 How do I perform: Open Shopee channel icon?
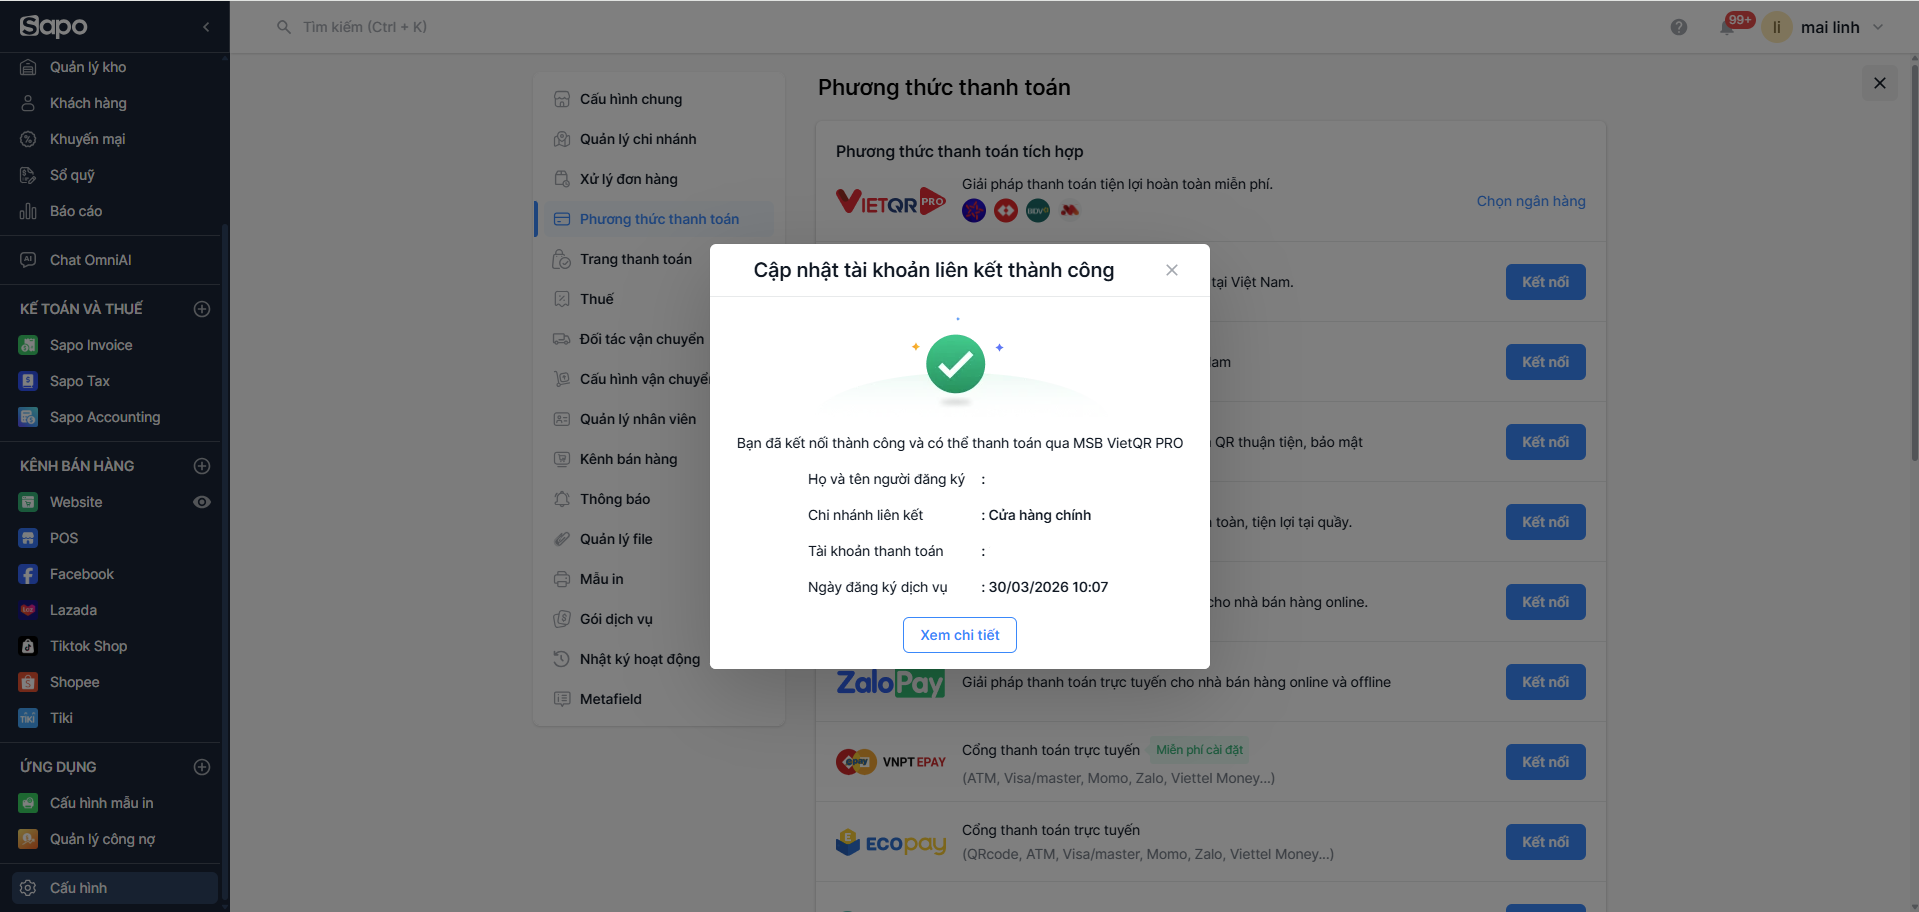point(28,682)
